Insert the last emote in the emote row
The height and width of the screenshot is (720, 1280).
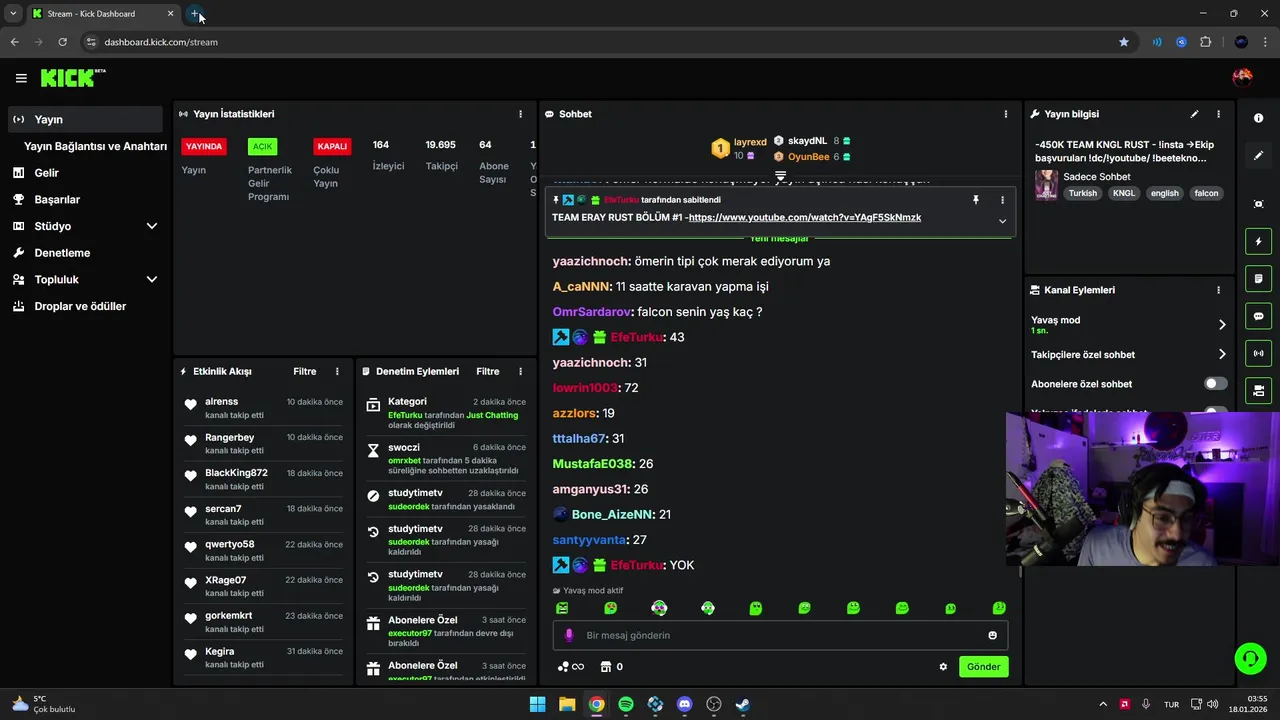(x=999, y=608)
